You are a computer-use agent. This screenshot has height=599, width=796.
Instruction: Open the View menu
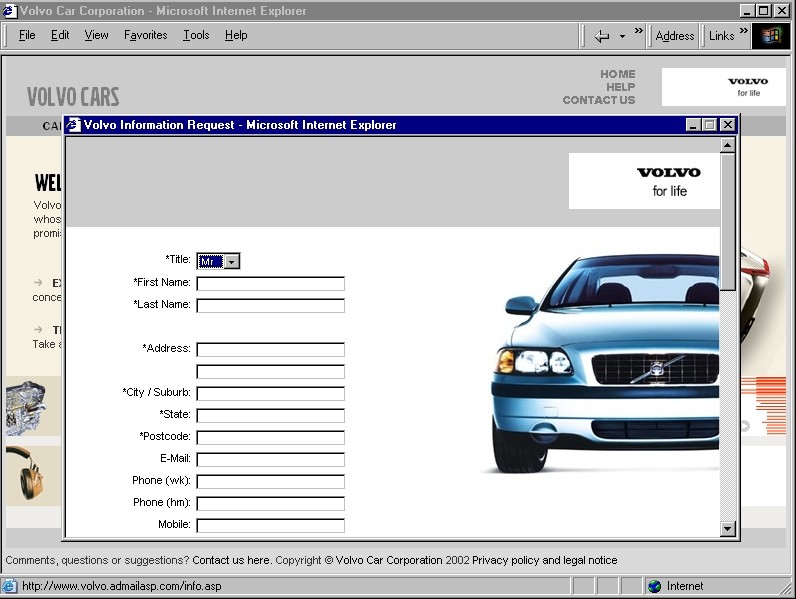pyautogui.click(x=96, y=35)
